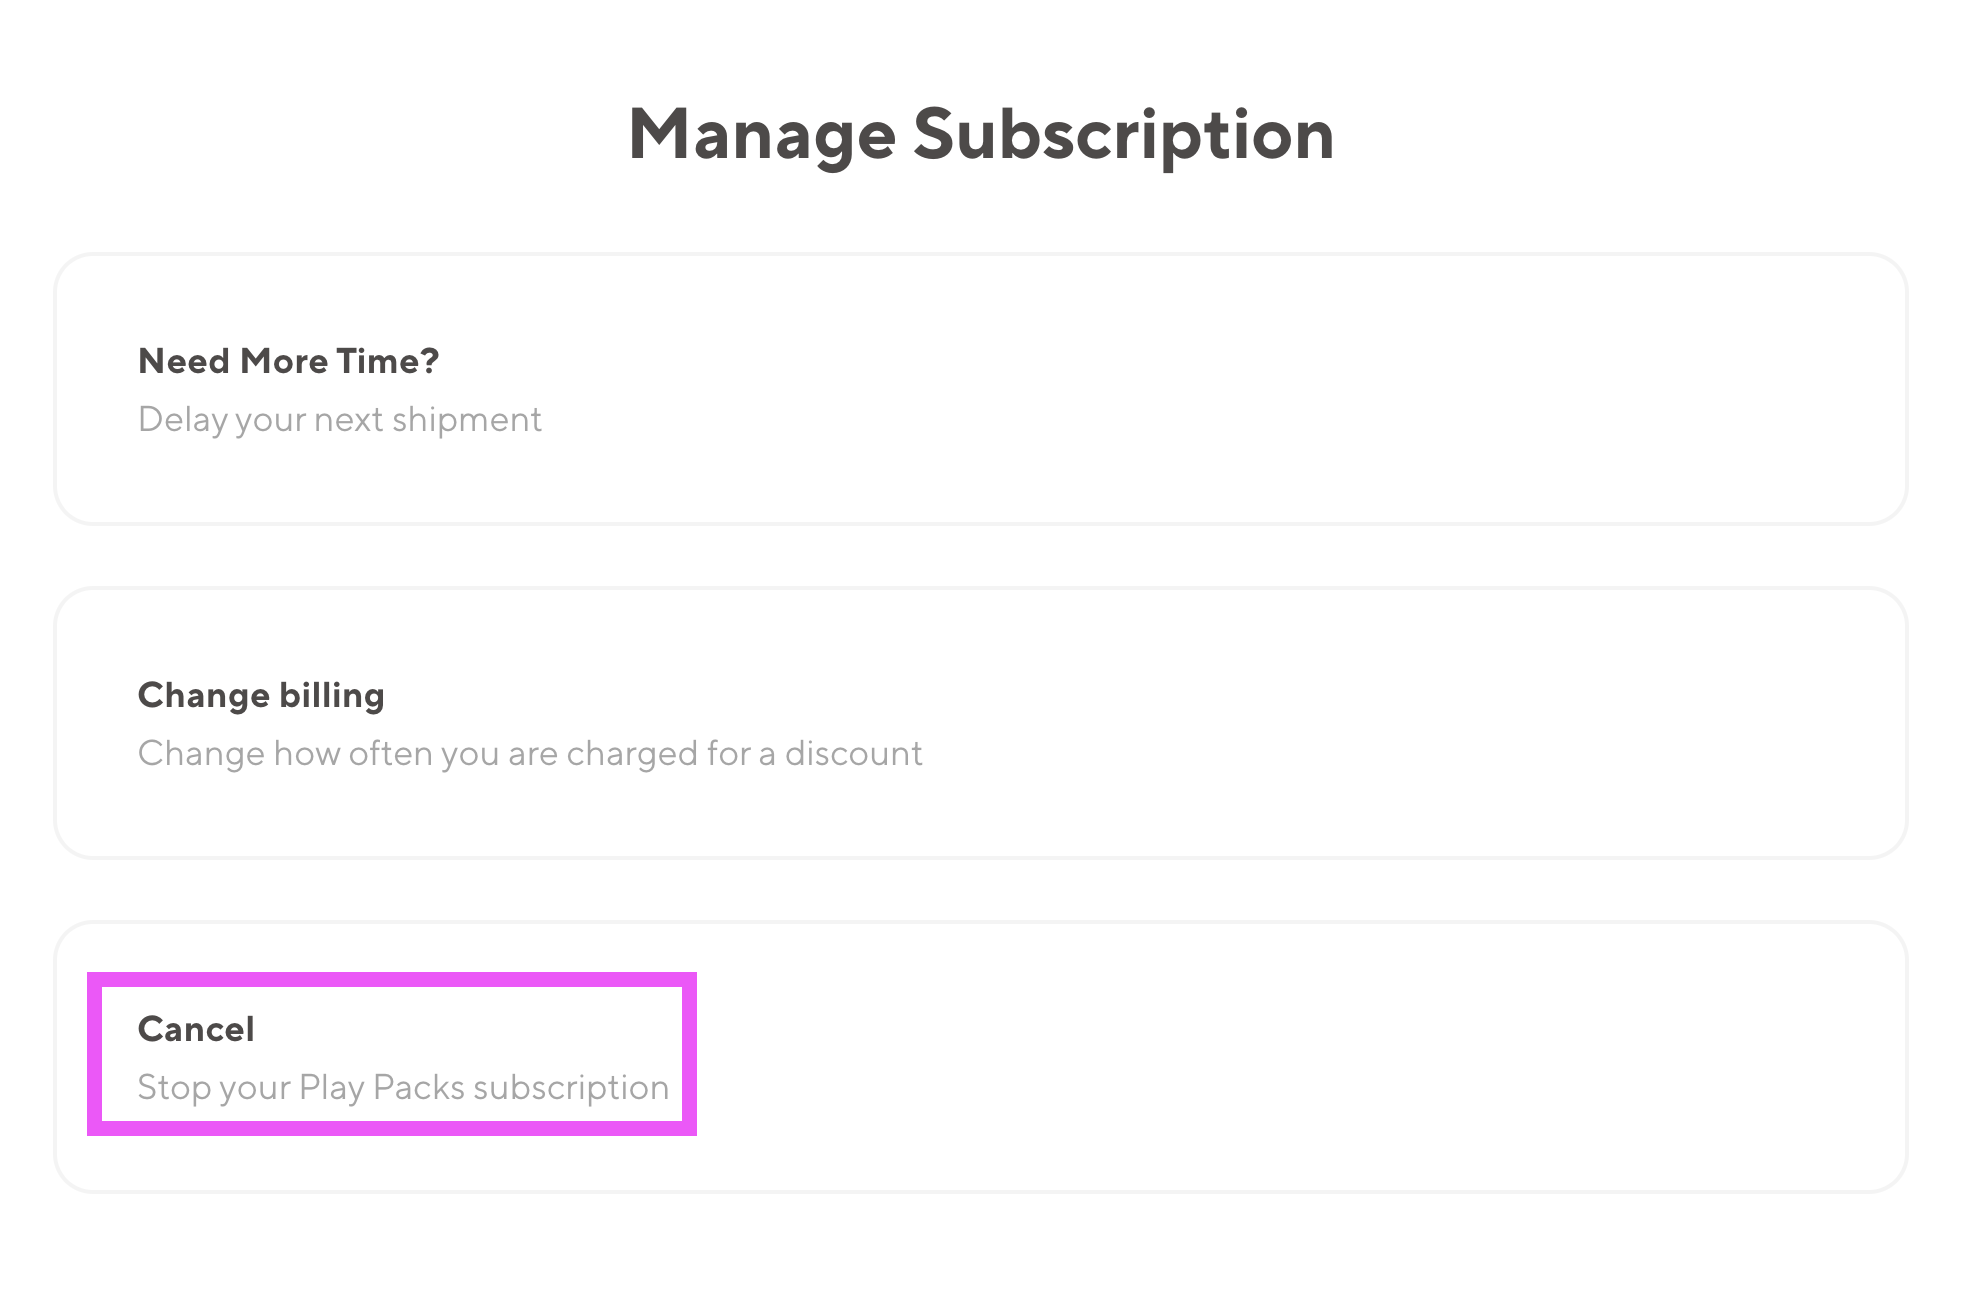Click the "Need More Time?" title

click(x=289, y=361)
